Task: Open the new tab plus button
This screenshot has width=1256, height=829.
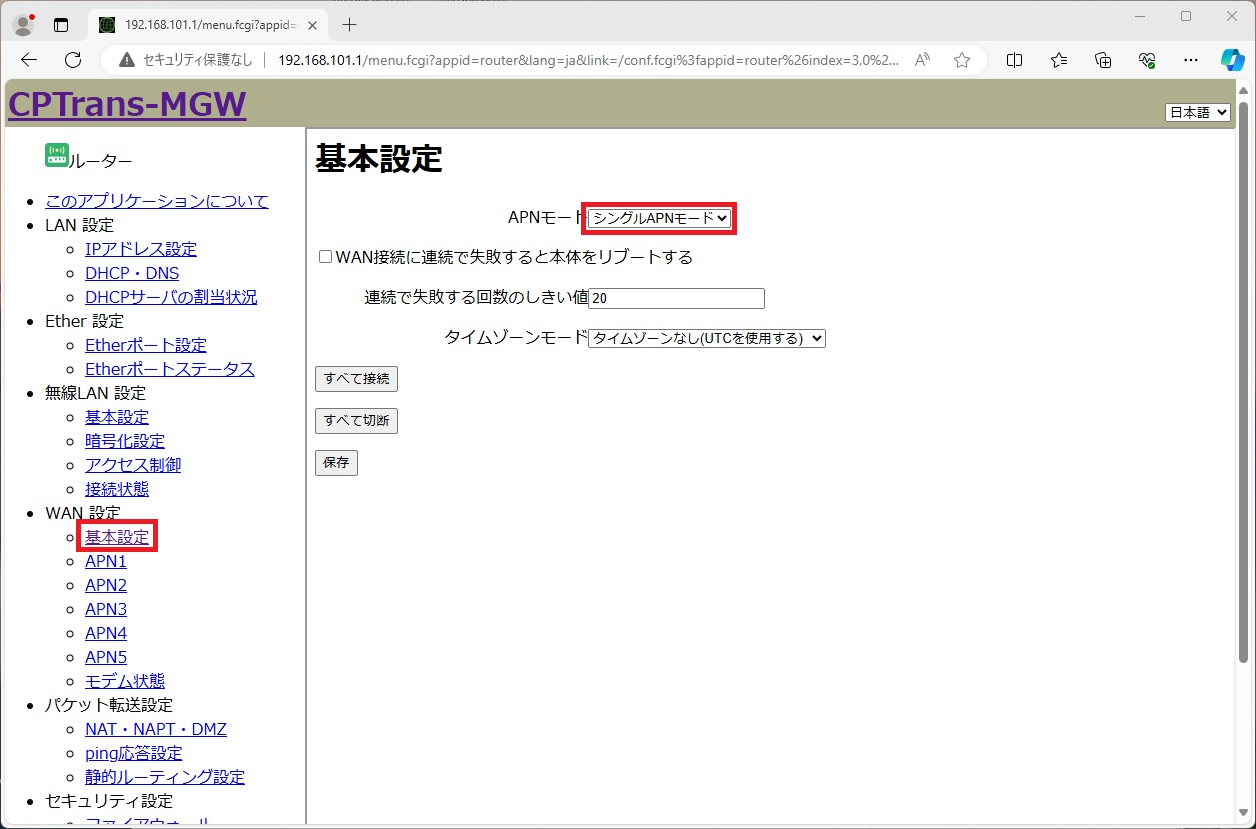Action: (x=349, y=24)
